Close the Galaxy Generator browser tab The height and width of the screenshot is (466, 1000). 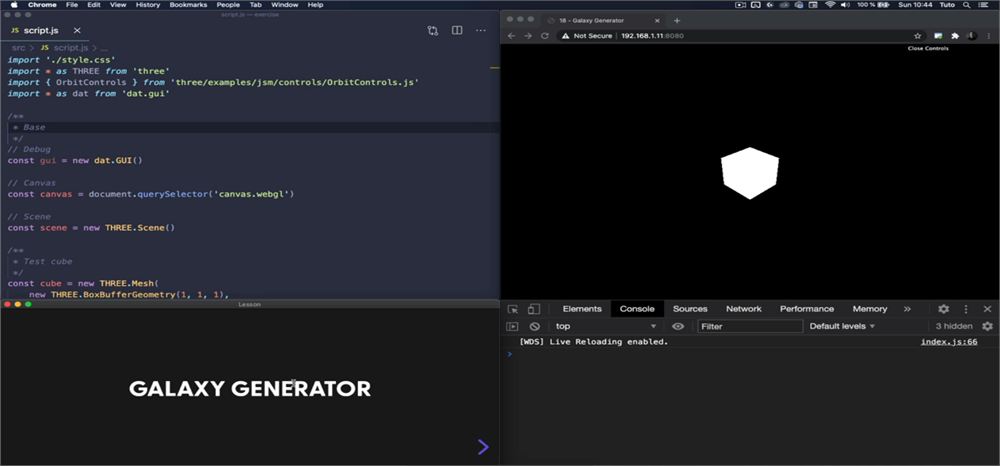(656, 20)
